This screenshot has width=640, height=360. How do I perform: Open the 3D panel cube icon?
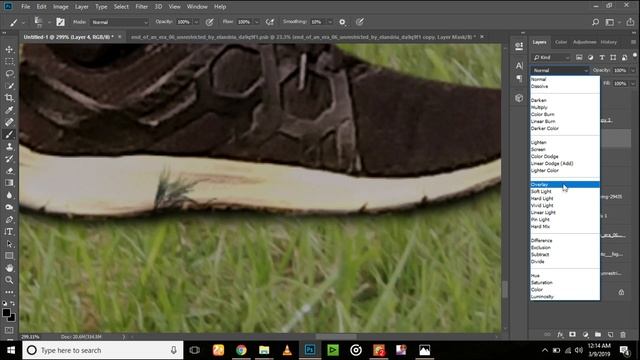coord(519,98)
